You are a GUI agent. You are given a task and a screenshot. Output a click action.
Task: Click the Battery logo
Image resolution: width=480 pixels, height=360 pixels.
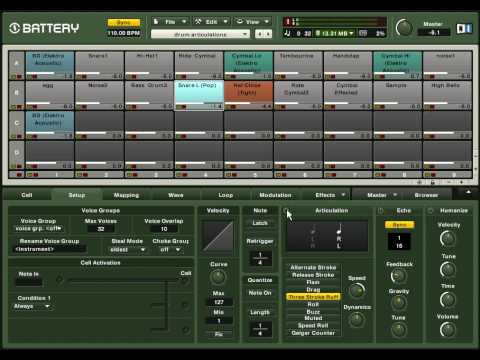click(x=44, y=28)
